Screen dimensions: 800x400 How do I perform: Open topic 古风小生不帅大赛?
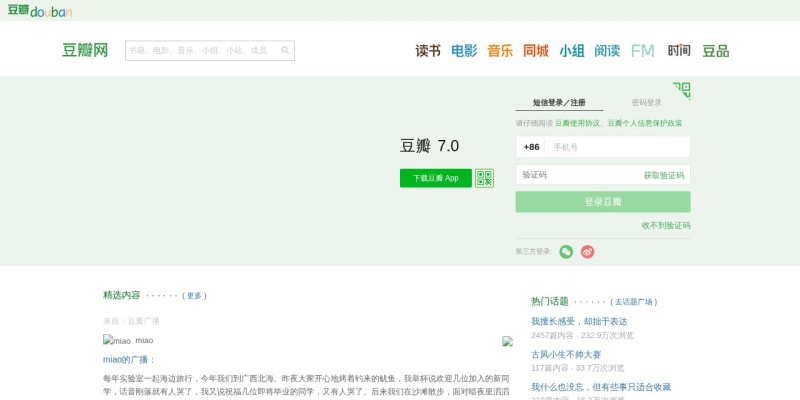click(x=566, y=354)
